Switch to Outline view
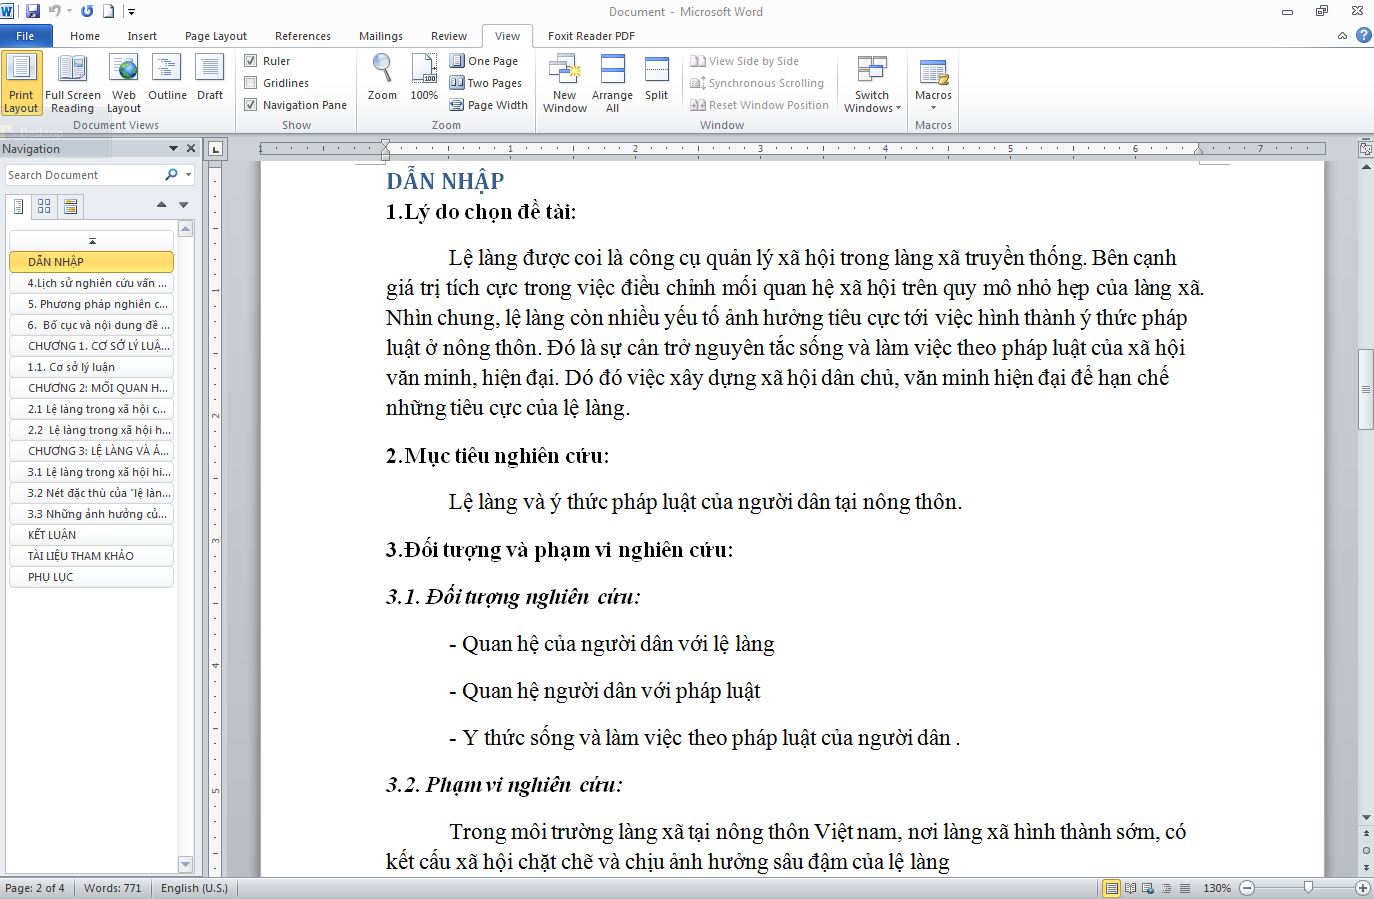1374x899 pixels. (x=167, y=78)
